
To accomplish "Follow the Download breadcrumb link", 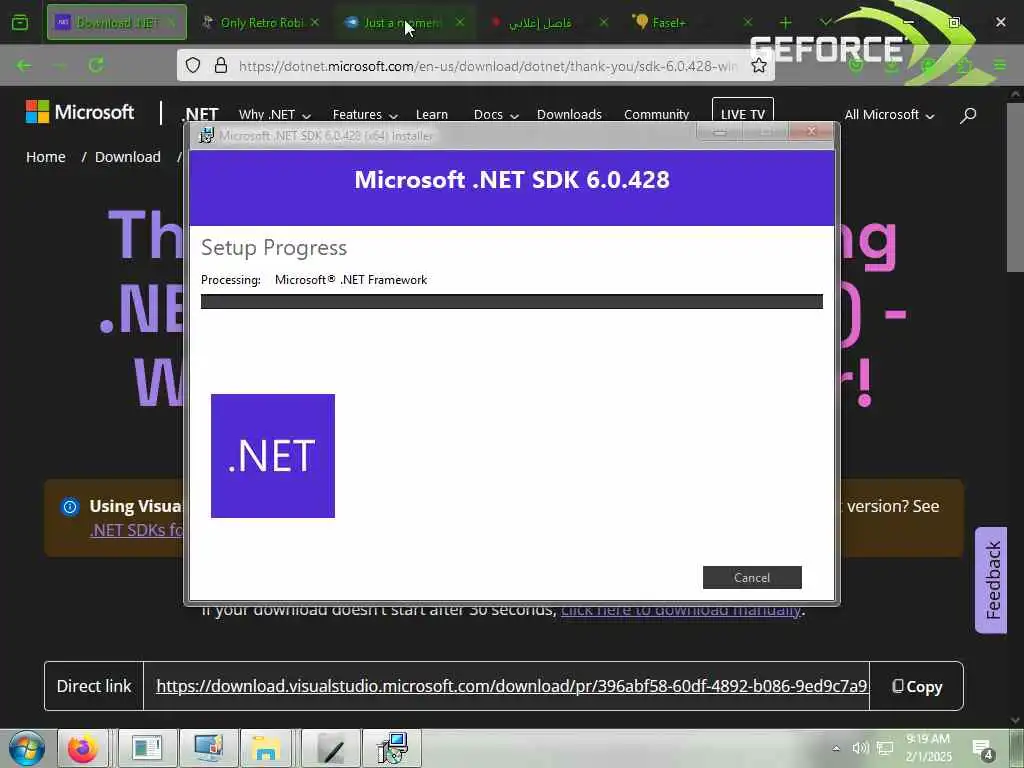I will click(128, 157).
